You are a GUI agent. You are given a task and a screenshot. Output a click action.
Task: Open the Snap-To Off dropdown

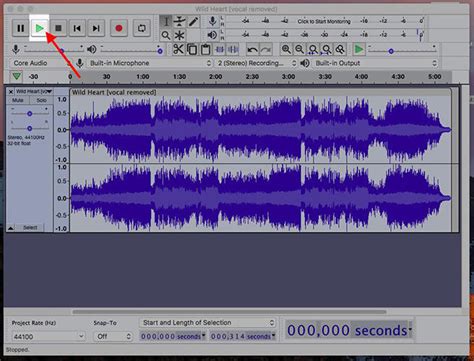[113, 337]
